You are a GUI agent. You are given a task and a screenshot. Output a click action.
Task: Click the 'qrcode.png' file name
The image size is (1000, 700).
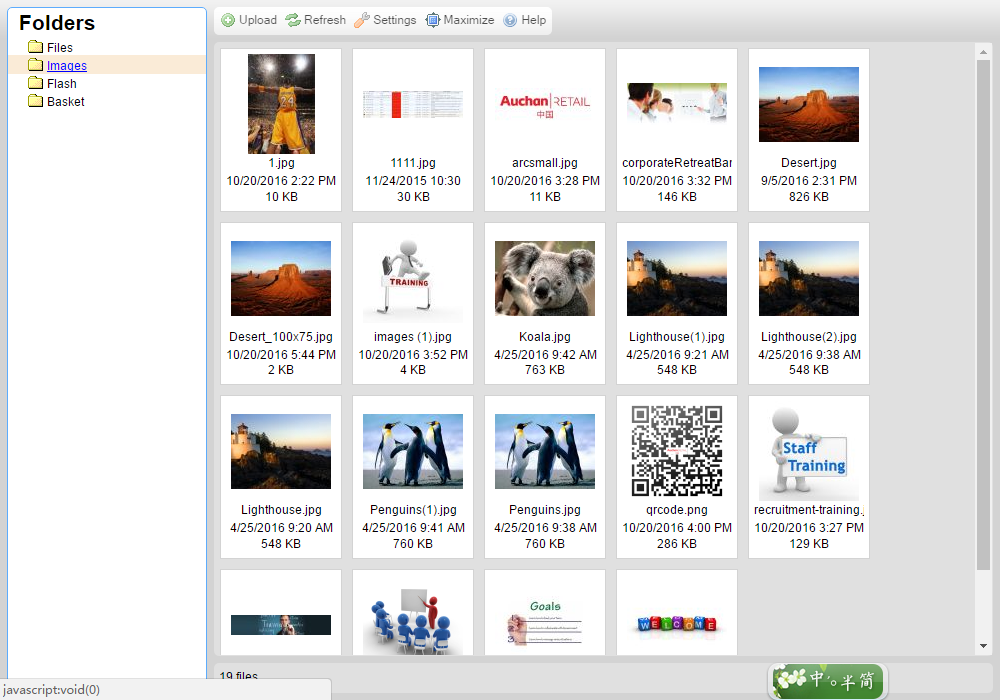point(677,510)
